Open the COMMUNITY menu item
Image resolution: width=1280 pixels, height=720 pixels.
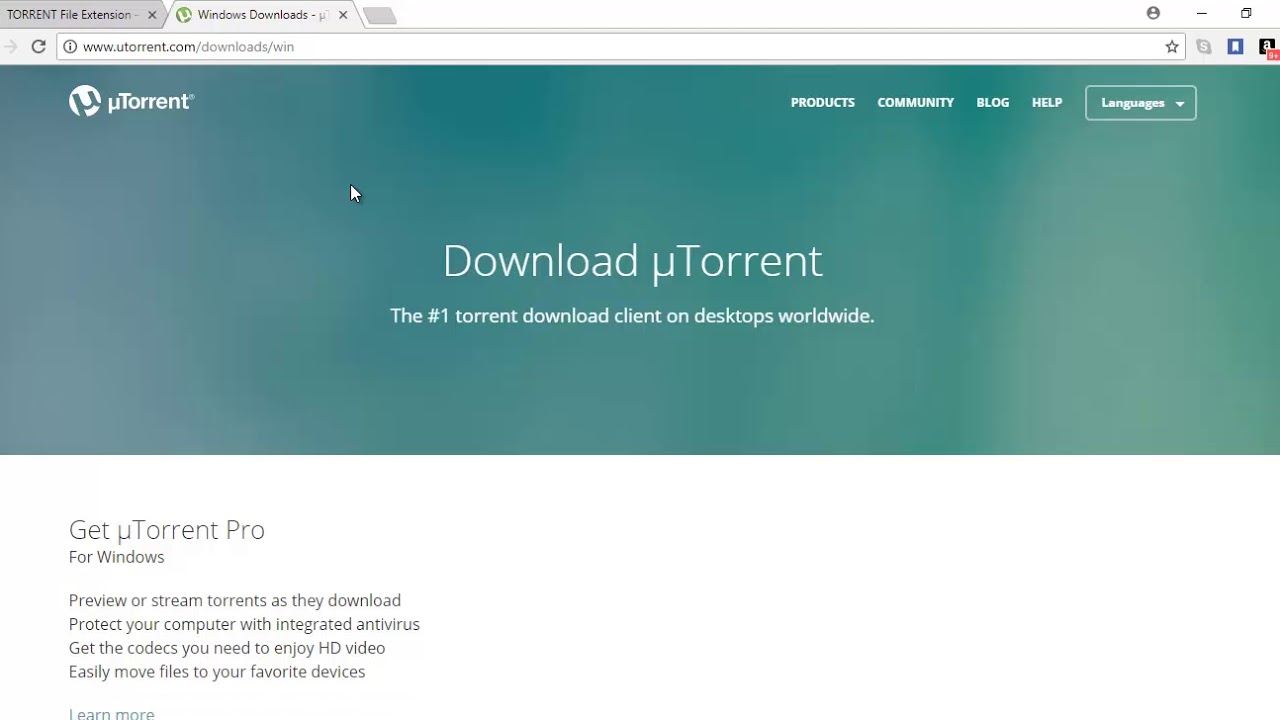pos(915,102)
